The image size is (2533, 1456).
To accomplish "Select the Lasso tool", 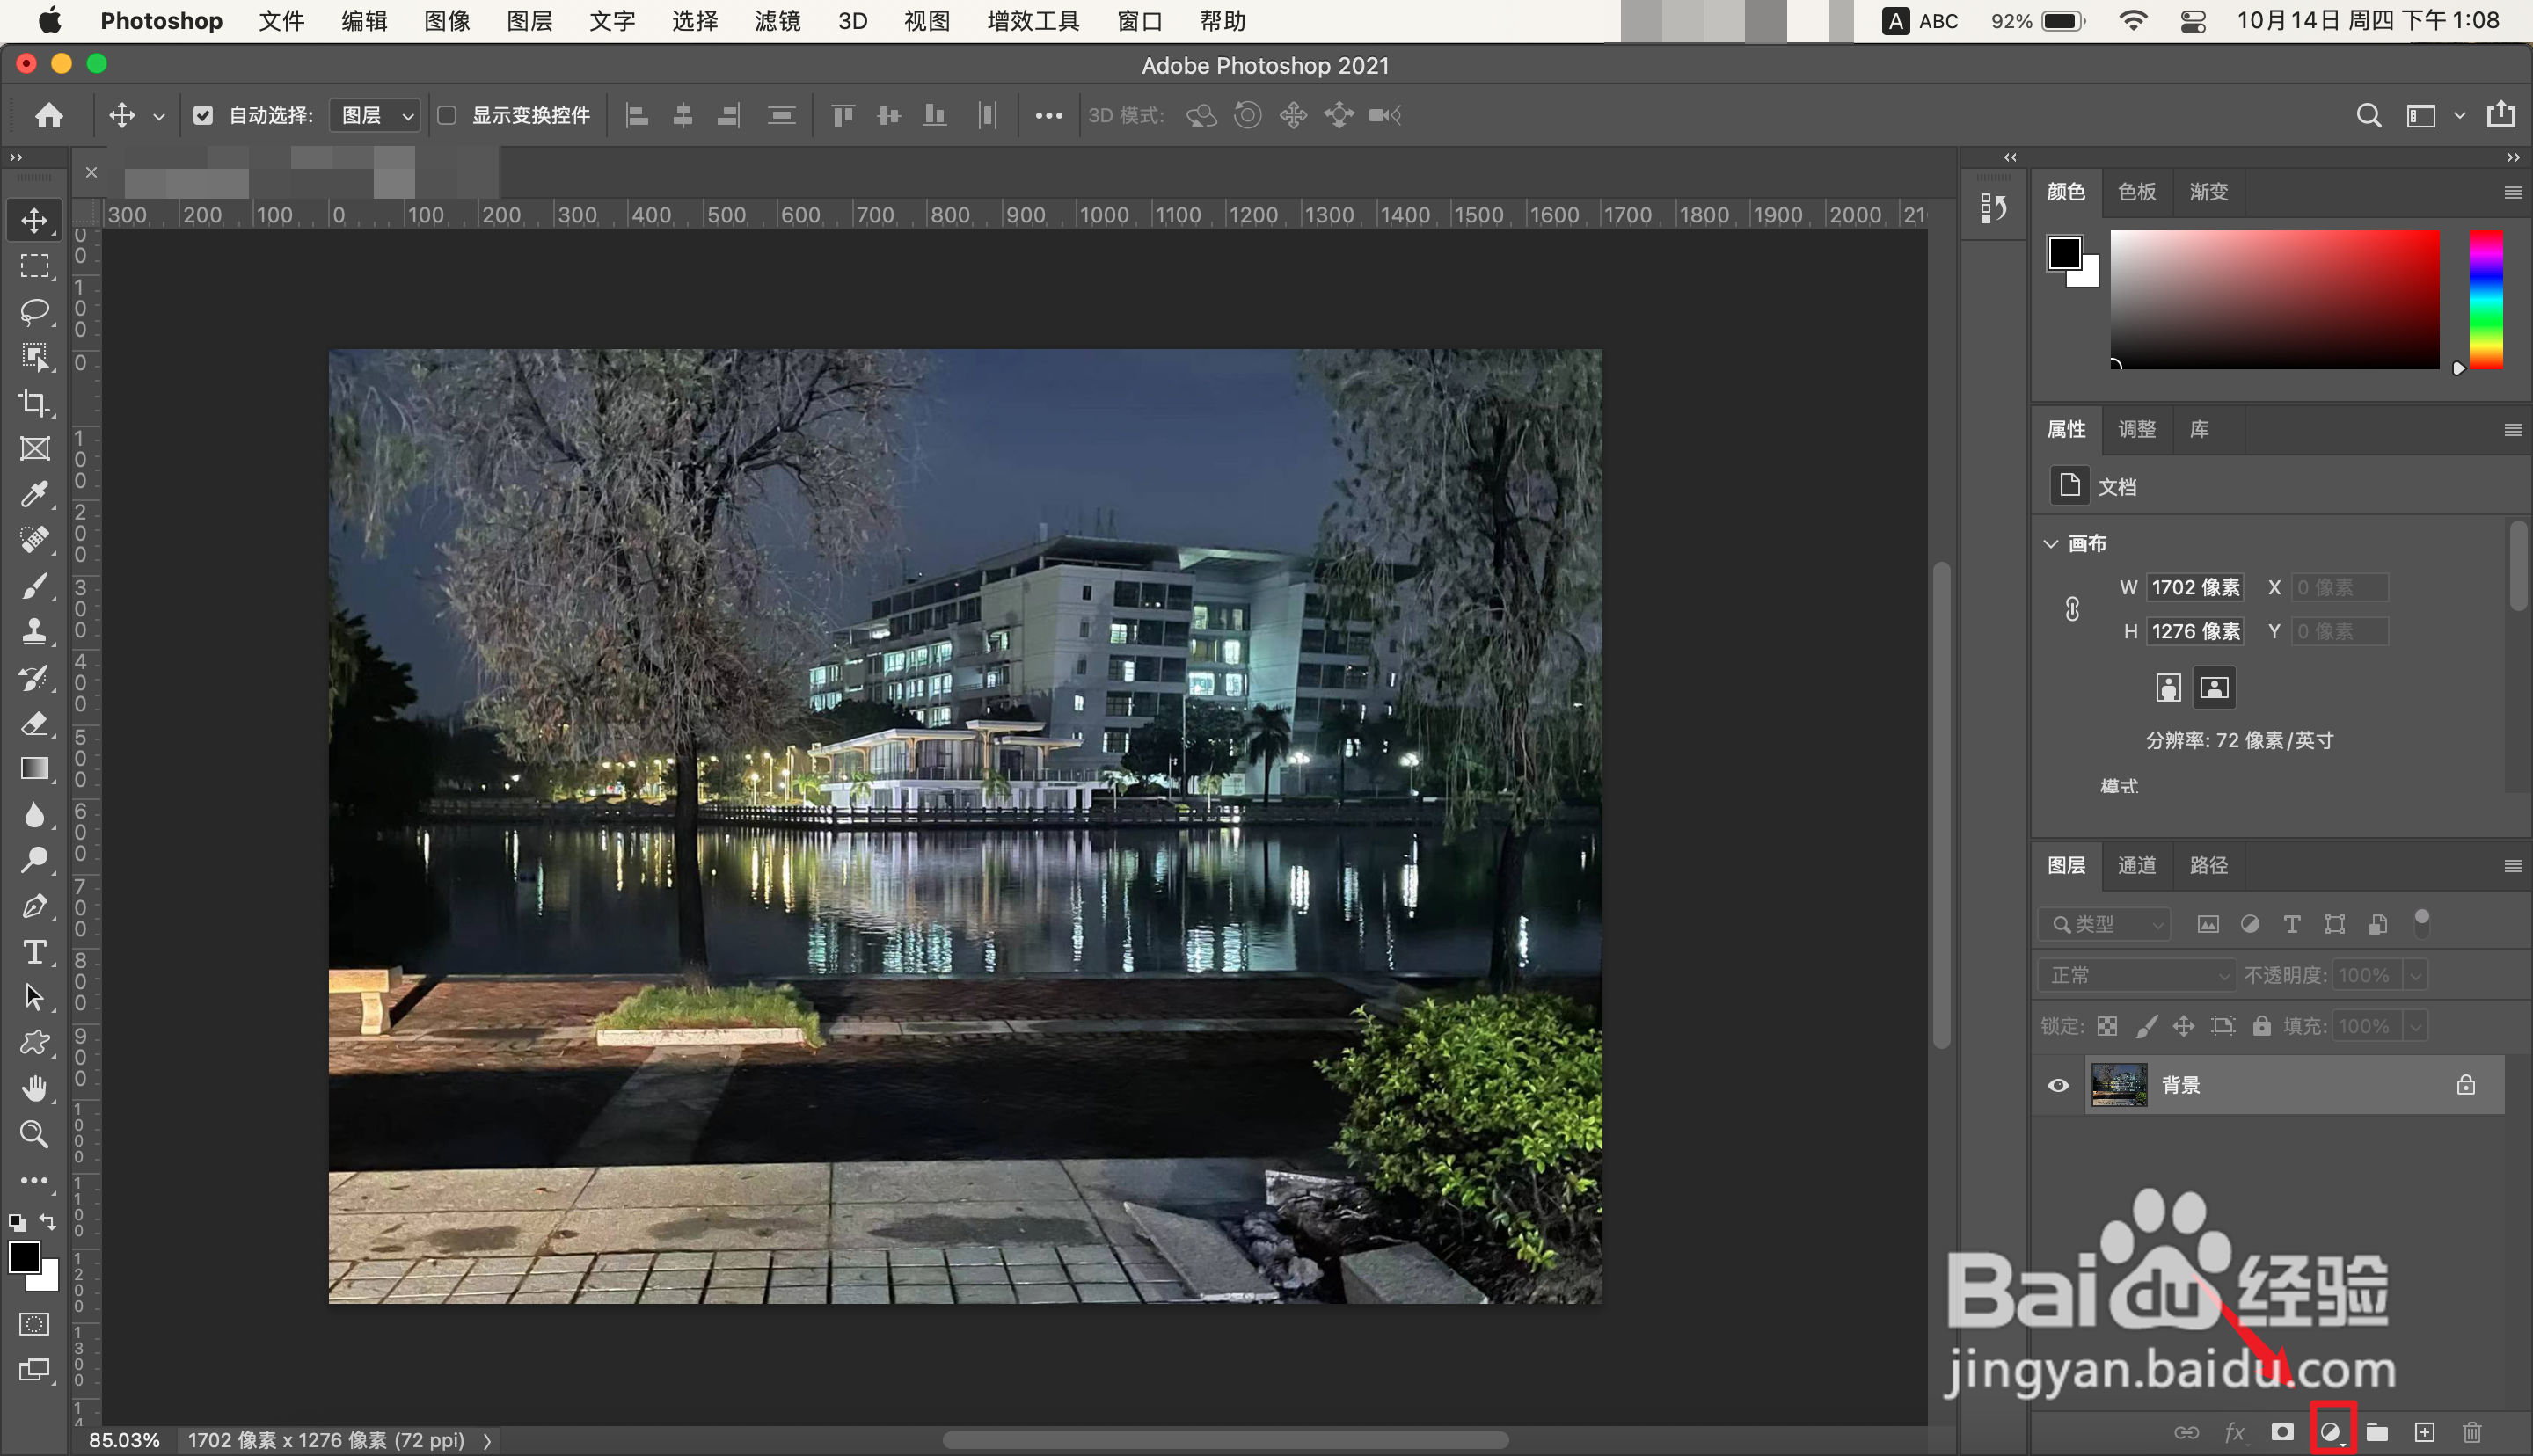I will [x=35, y=312].
